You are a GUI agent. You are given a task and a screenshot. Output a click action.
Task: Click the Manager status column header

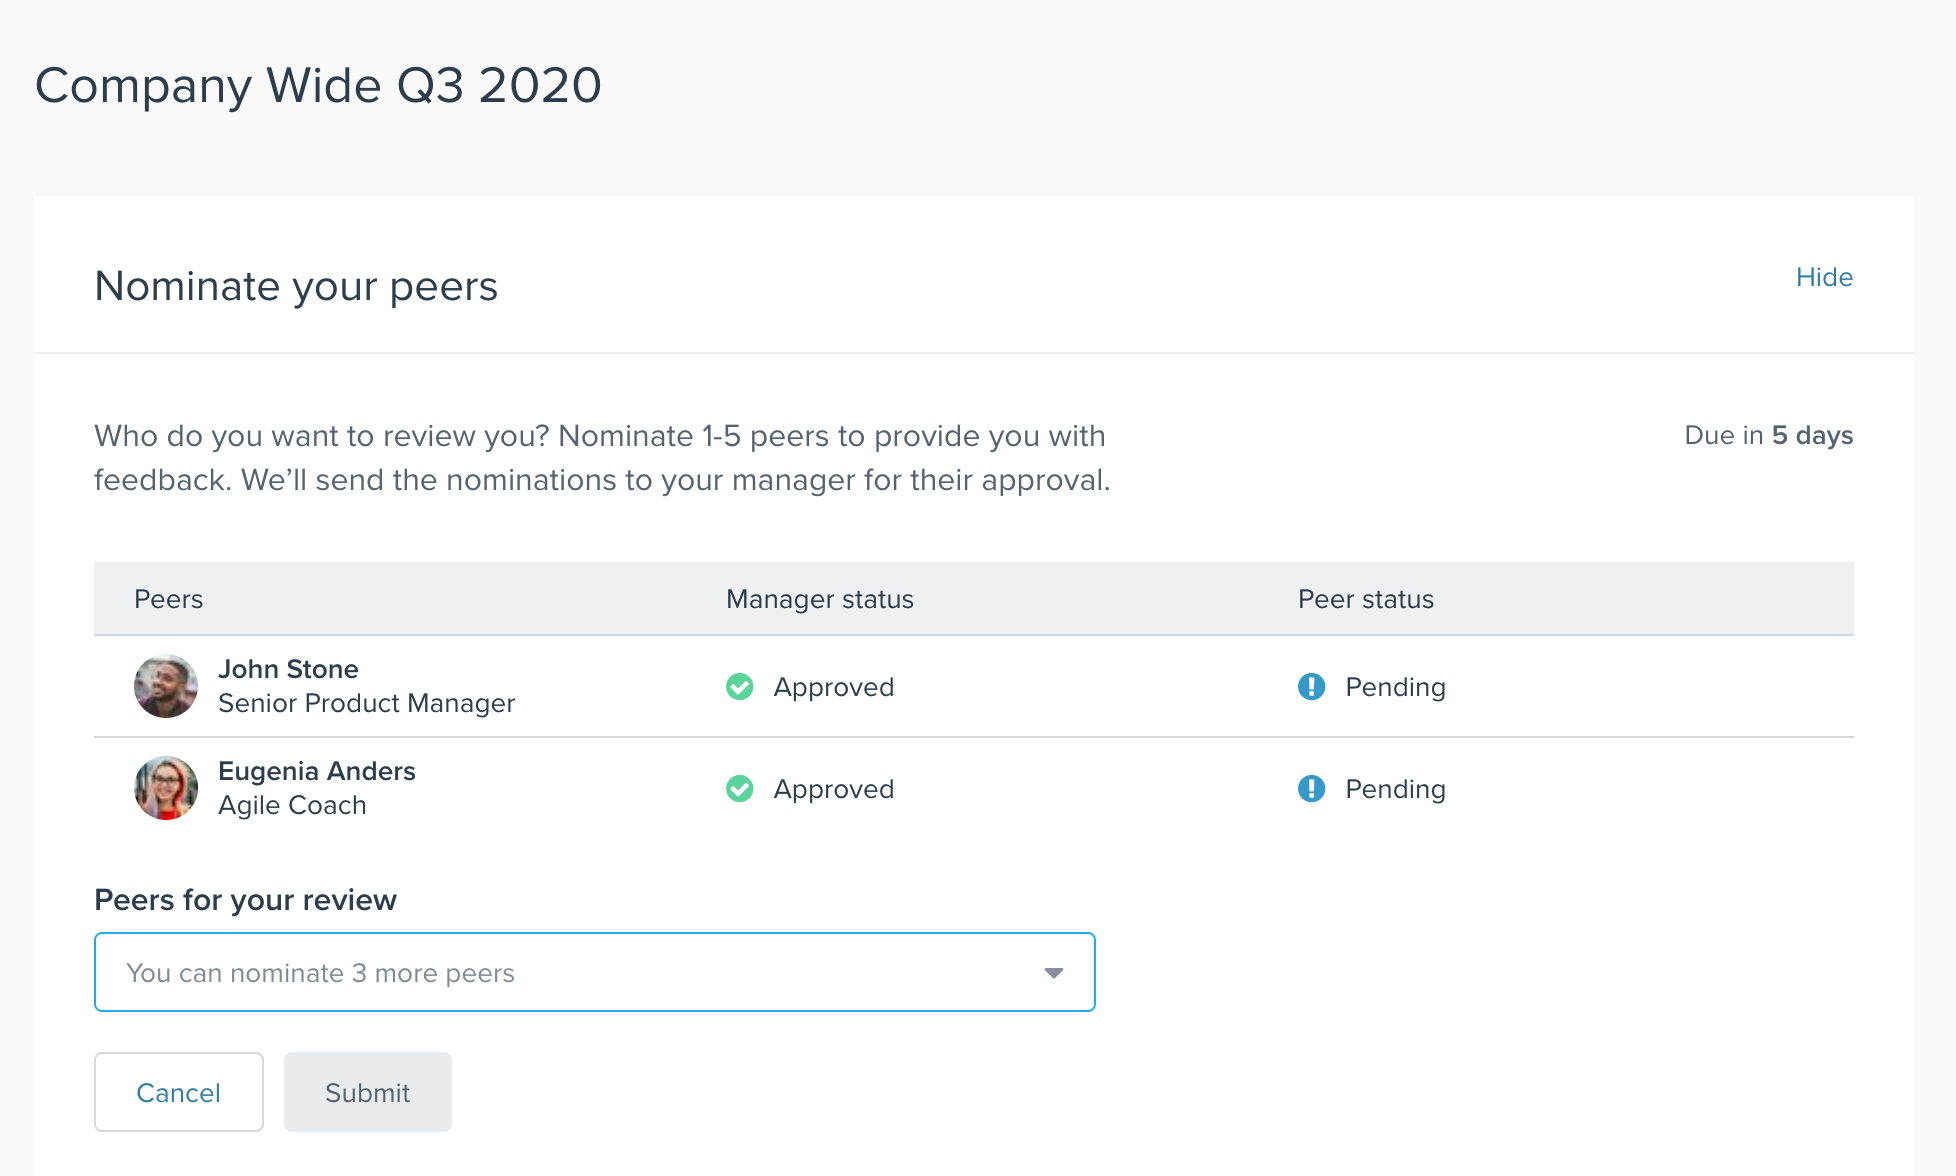(820, 599)
